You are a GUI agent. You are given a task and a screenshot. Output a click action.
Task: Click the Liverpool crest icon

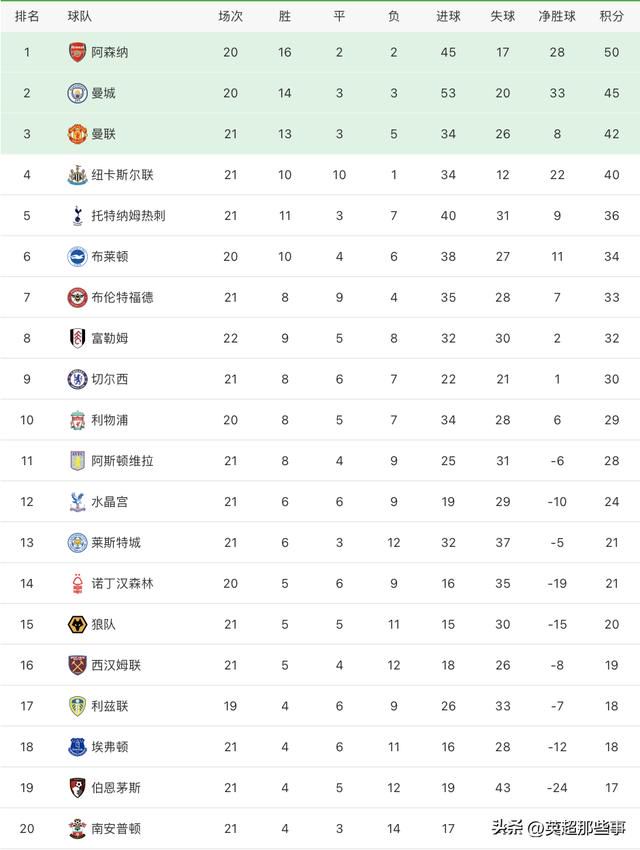[77, 420]
